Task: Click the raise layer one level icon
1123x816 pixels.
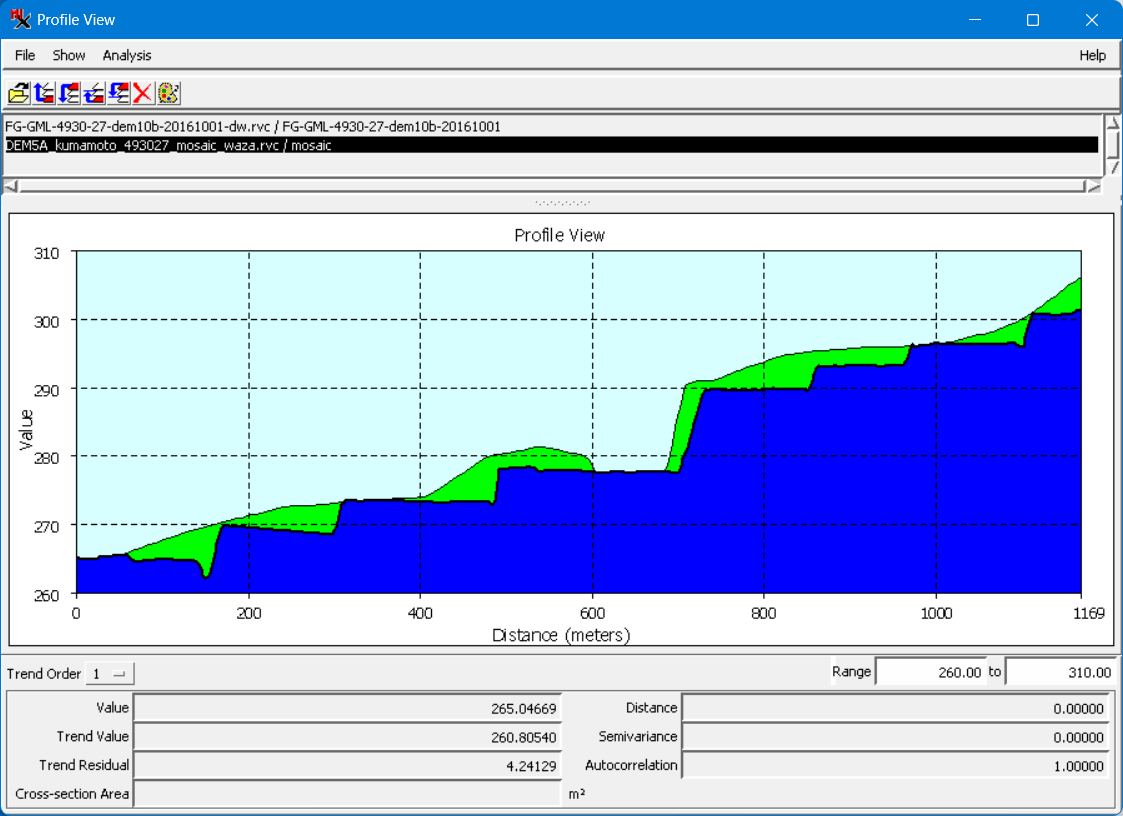Action: (x=94, y=93)
